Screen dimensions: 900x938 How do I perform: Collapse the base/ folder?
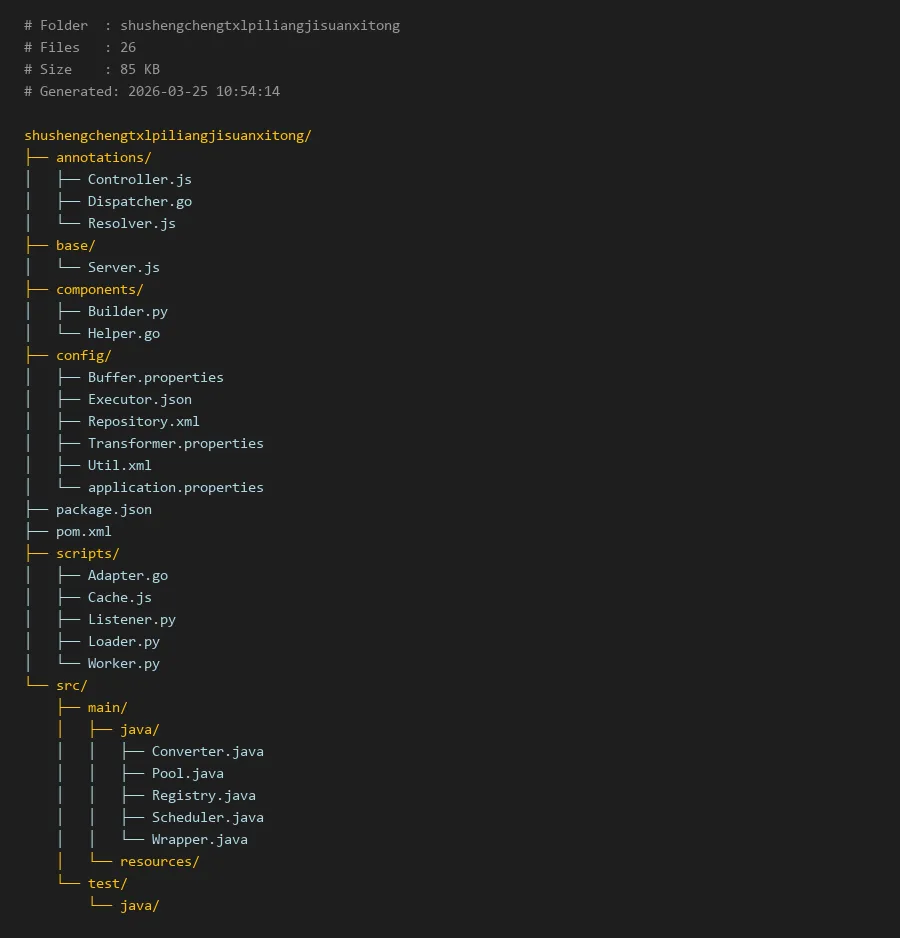click(x=75, y=245)
